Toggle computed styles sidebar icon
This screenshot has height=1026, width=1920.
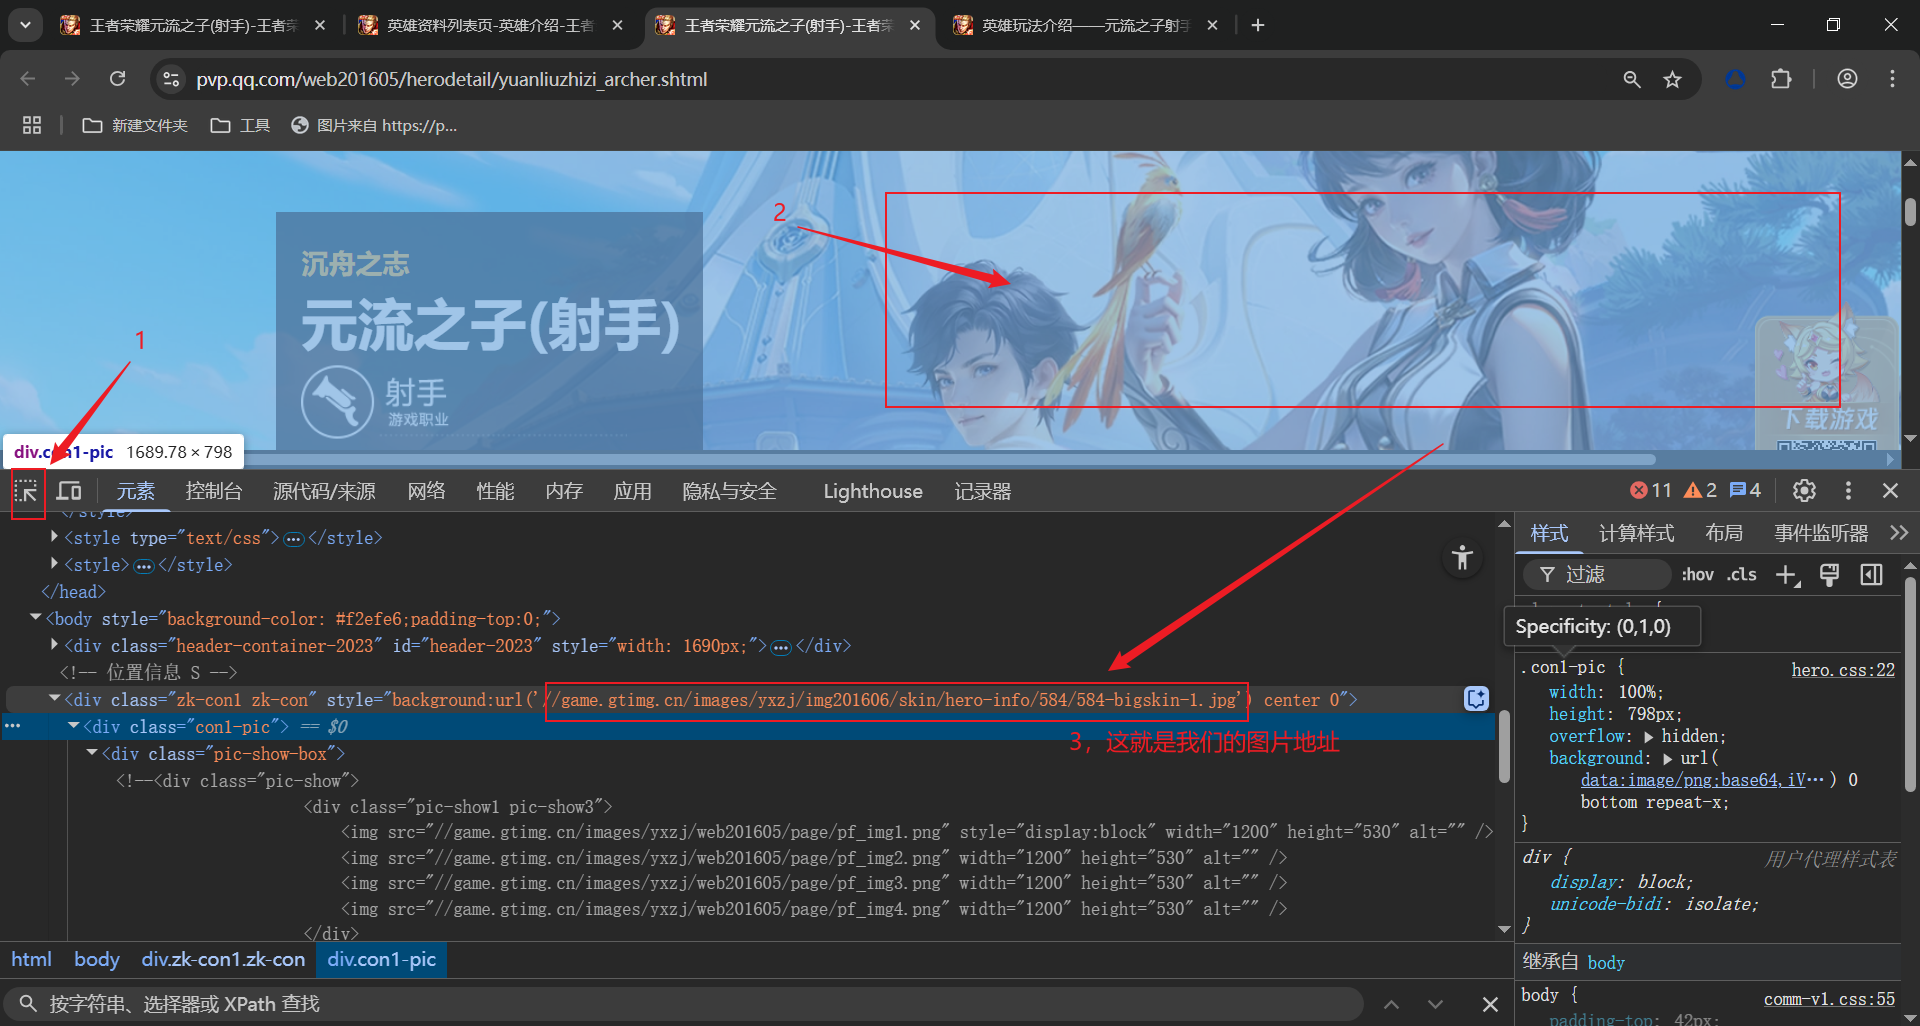(1871, 575)
